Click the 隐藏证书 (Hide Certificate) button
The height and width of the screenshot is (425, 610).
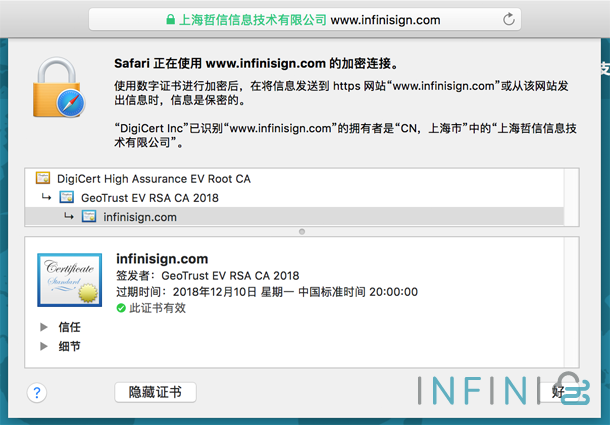(155, 392)
